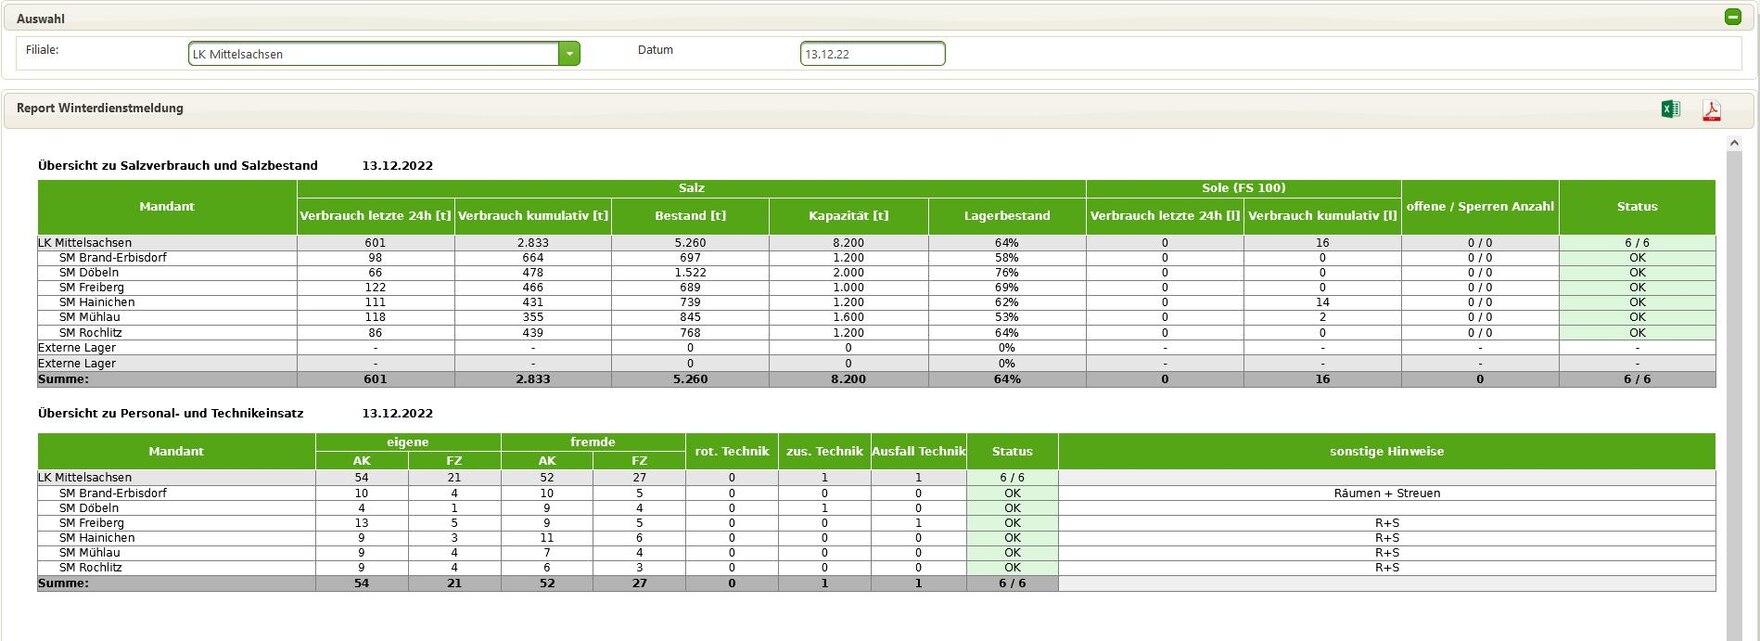Export the report to Excel

[1670, 110]
